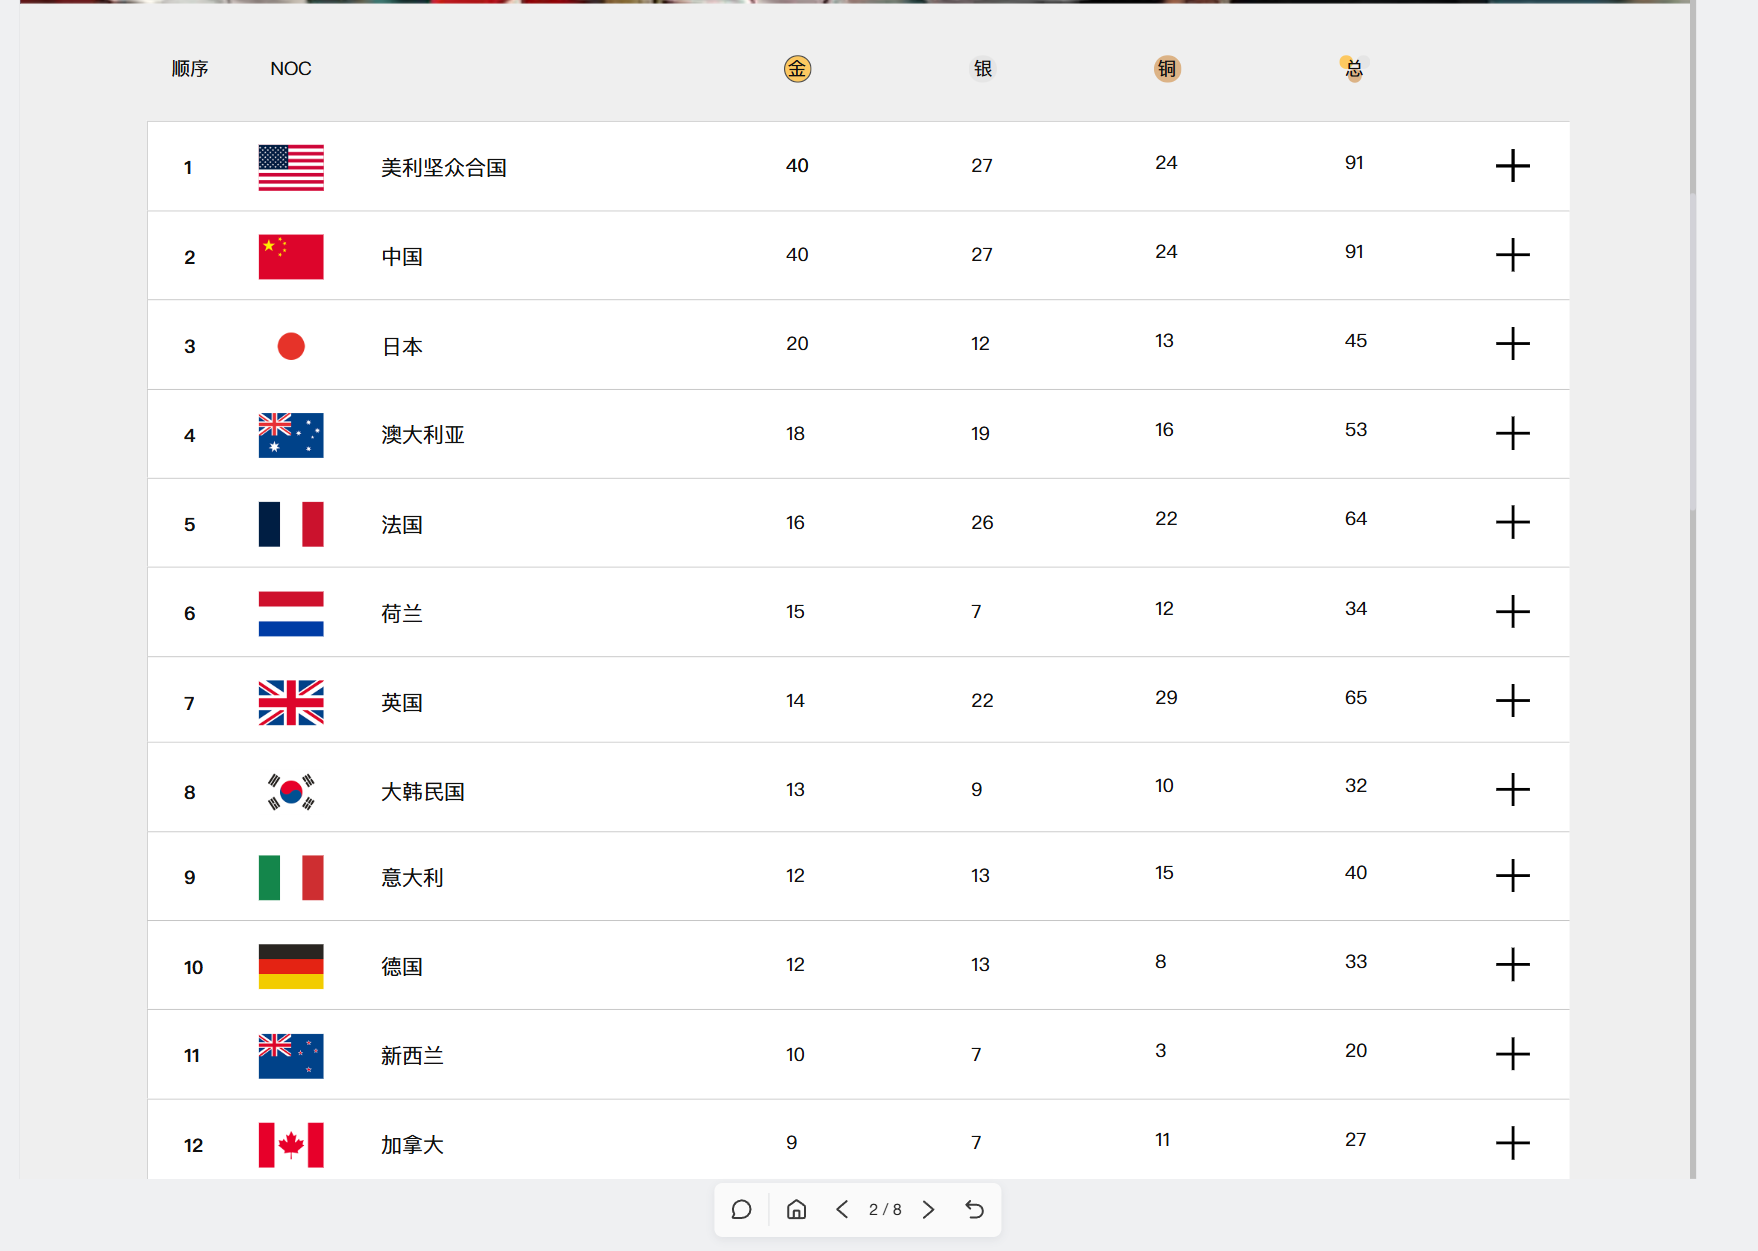Viewport: 1758px width, 1251px height.
Task: Expand the United States row
Action: click(x=1513, y=166)
